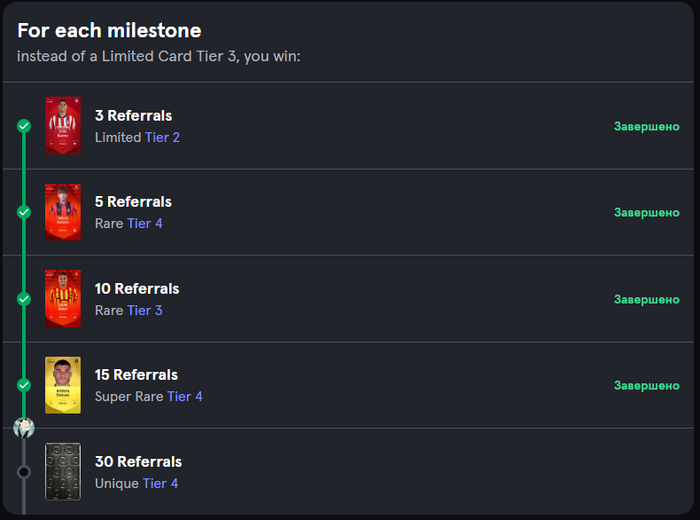Click Завершено status for 3 Referrals

click(646, 127)
